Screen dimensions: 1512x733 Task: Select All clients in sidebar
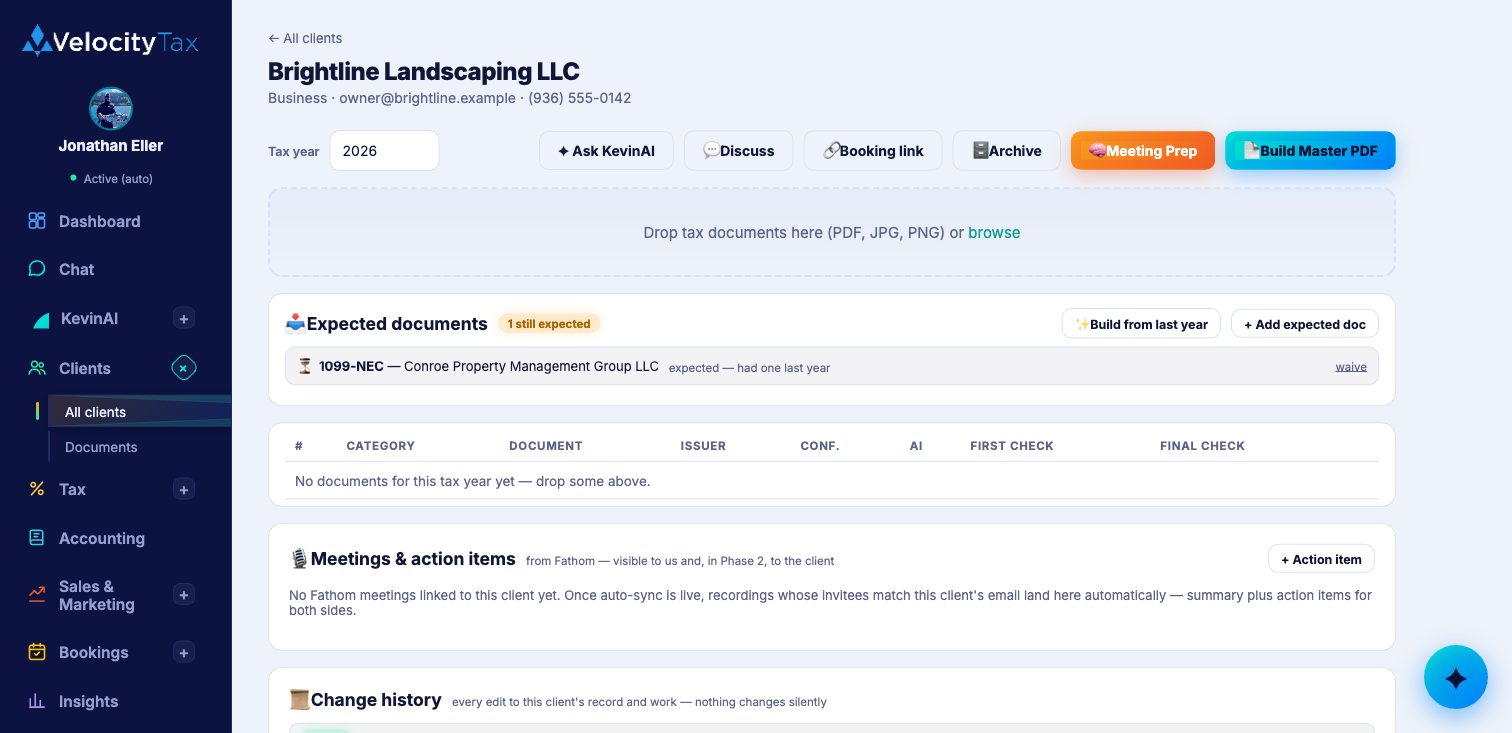(x=140, y=411)
